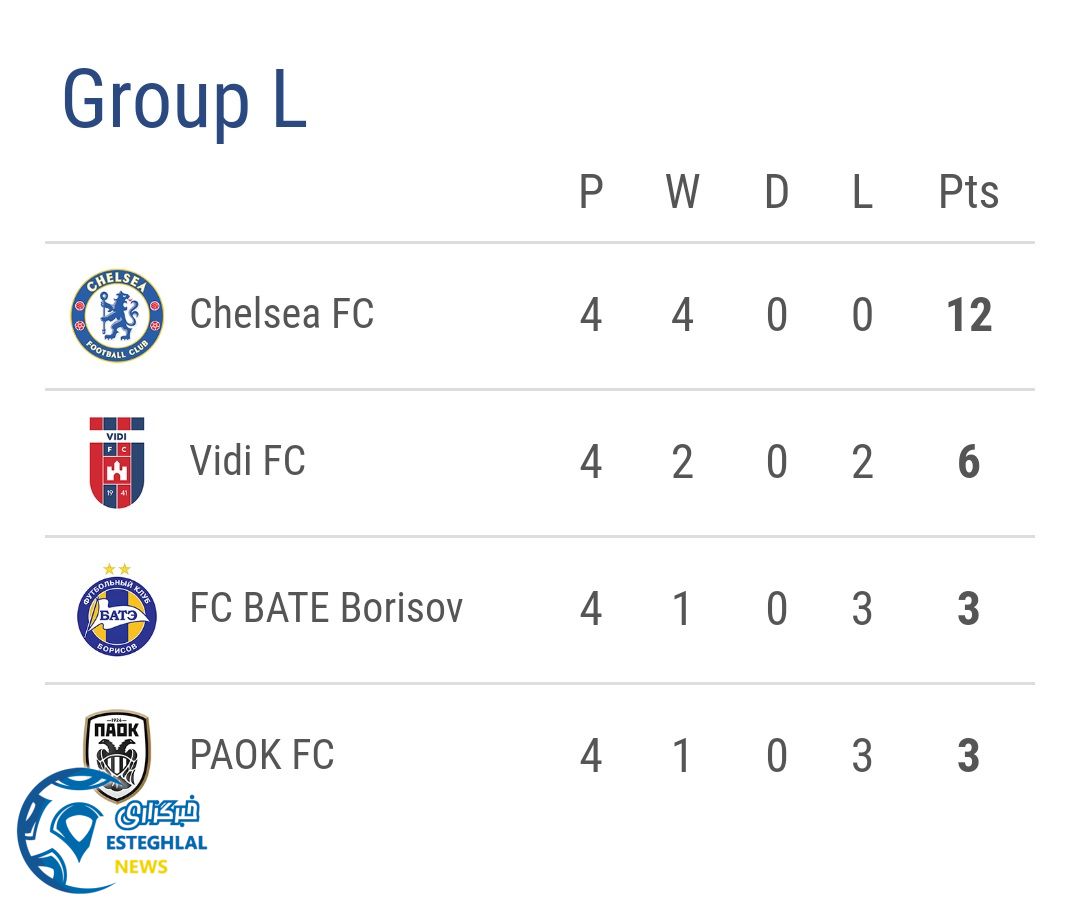Click the Chelsea FC club crest
Image resolution: width=1078 pixels, height=924 pixels.
(x=117, y=316)
